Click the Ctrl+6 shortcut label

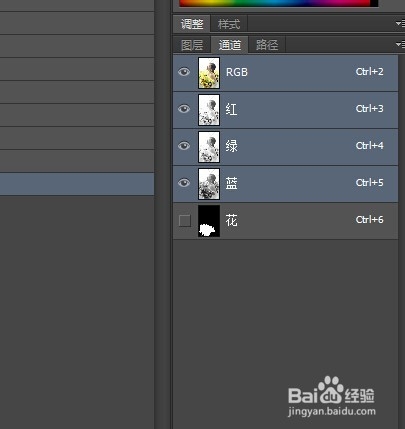tap(369, 220)
